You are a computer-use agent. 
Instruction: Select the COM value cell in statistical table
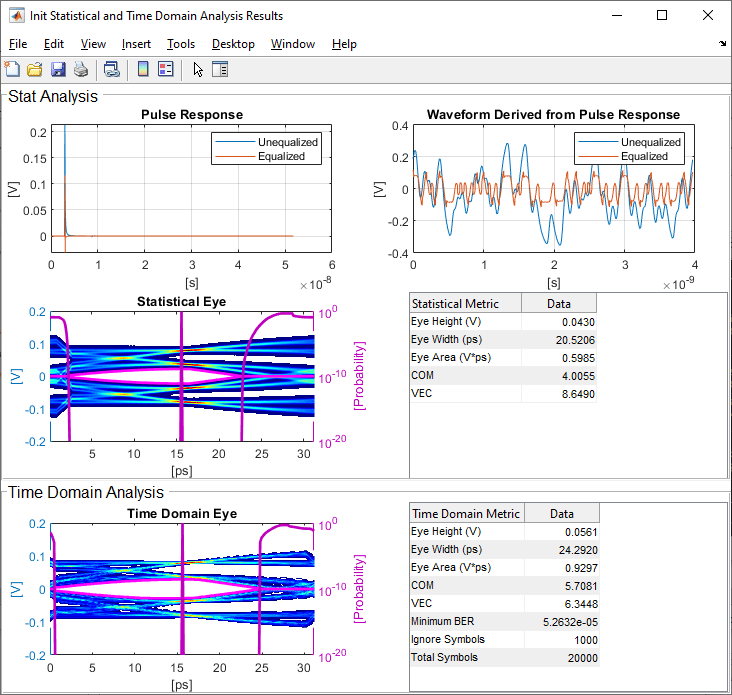[x=560, y=375]
